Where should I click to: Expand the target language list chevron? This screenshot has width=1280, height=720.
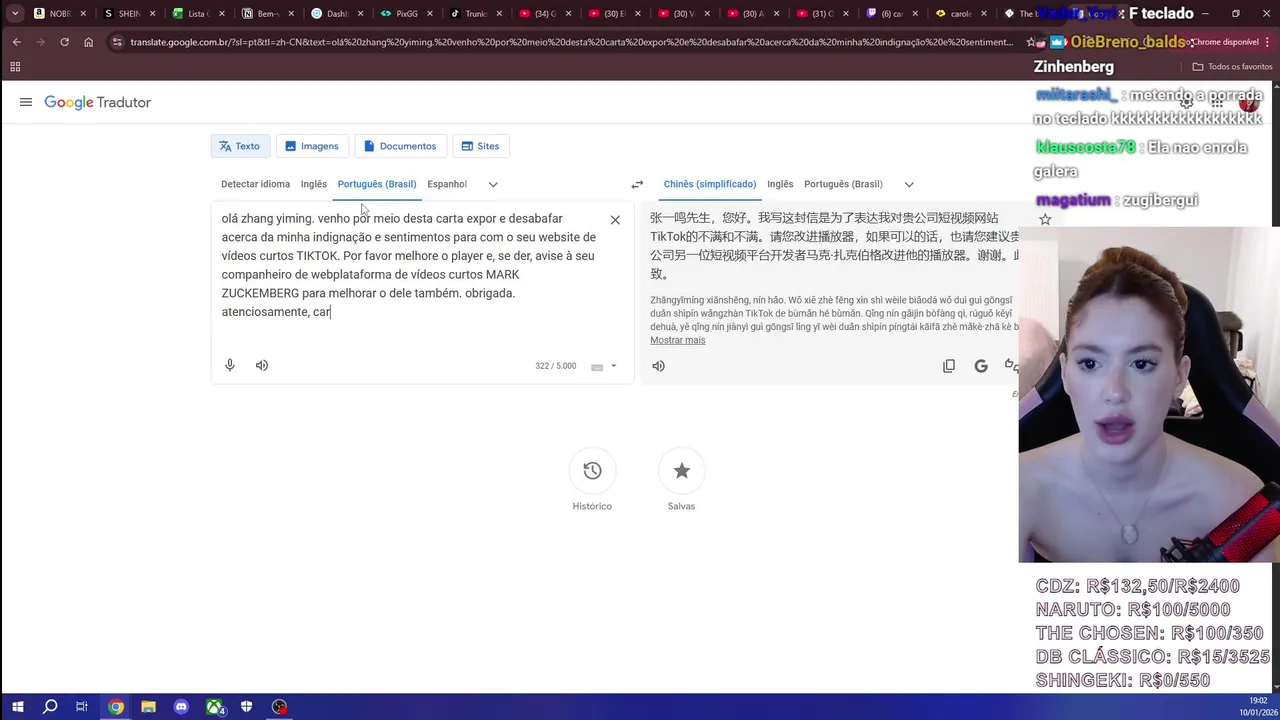909,184
